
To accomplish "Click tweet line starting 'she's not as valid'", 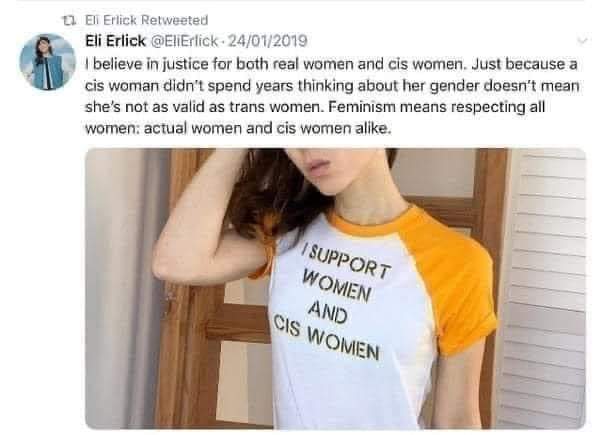I will [315, 107].
